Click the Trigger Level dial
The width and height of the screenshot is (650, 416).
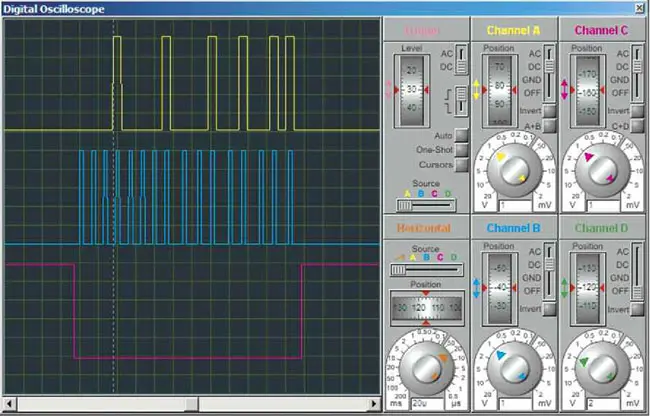(x=413, y=91)
